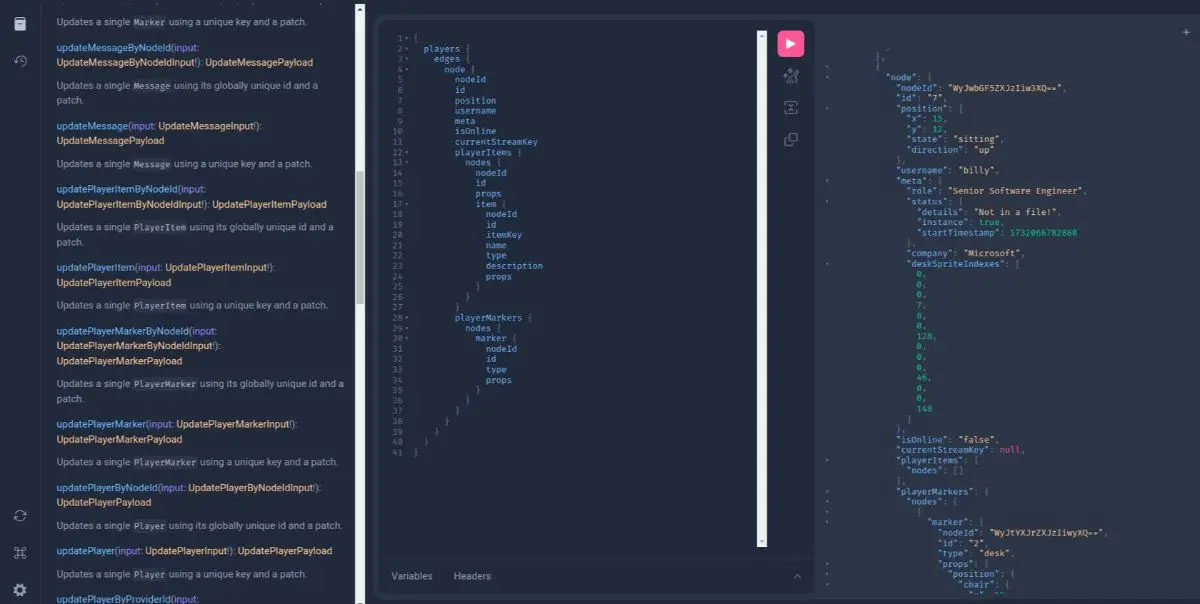Viewport: 1200px width, 604px height.
Task: Show query history from the sidebar
Action: 20,61
